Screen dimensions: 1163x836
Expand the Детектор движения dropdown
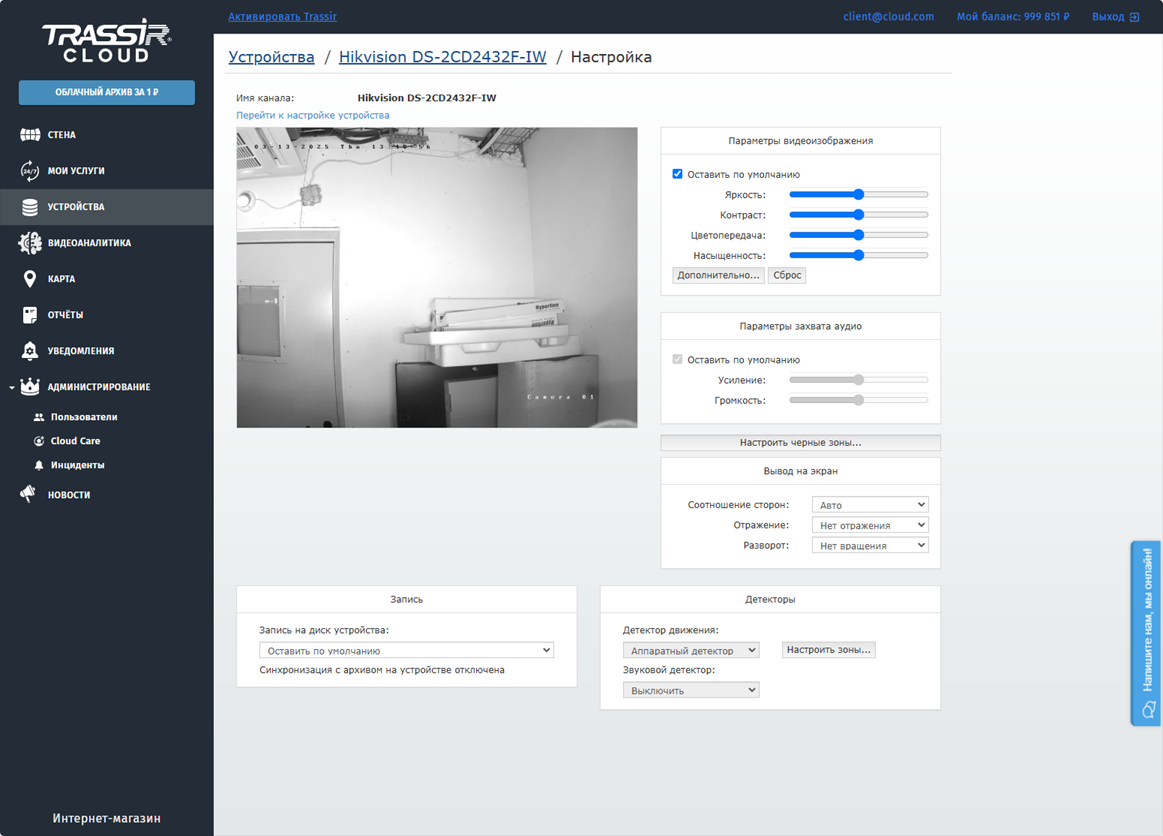pos(690,650)
